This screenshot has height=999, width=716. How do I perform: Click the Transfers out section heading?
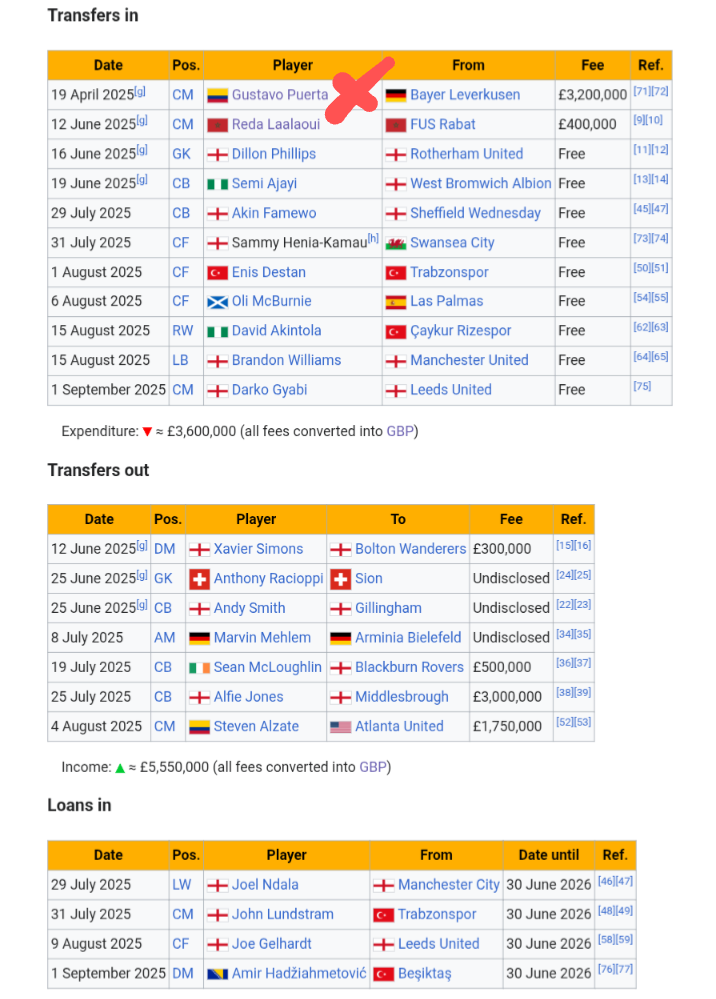[x=98, y=470]
